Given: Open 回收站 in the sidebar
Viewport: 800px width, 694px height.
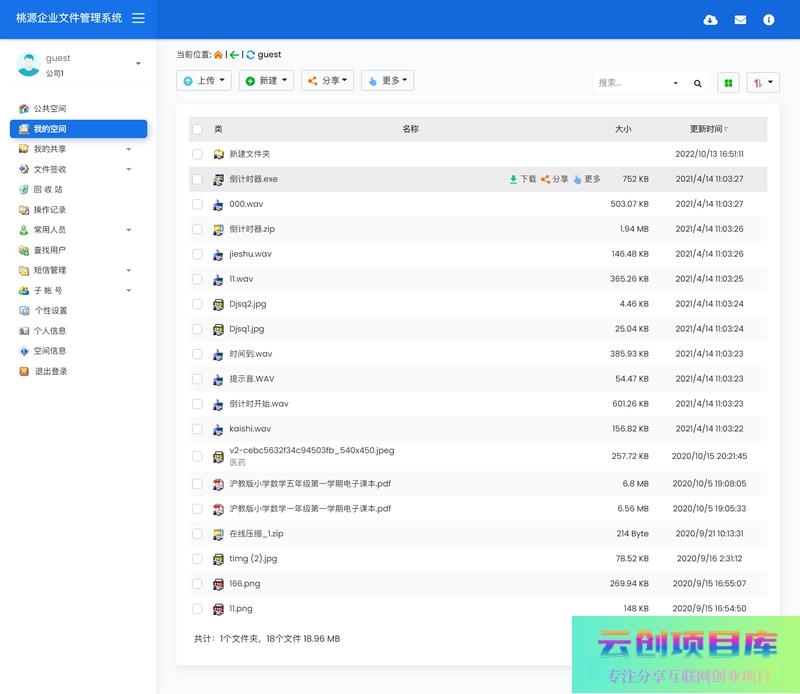Looking at the screenshot, I should point(48,189).
